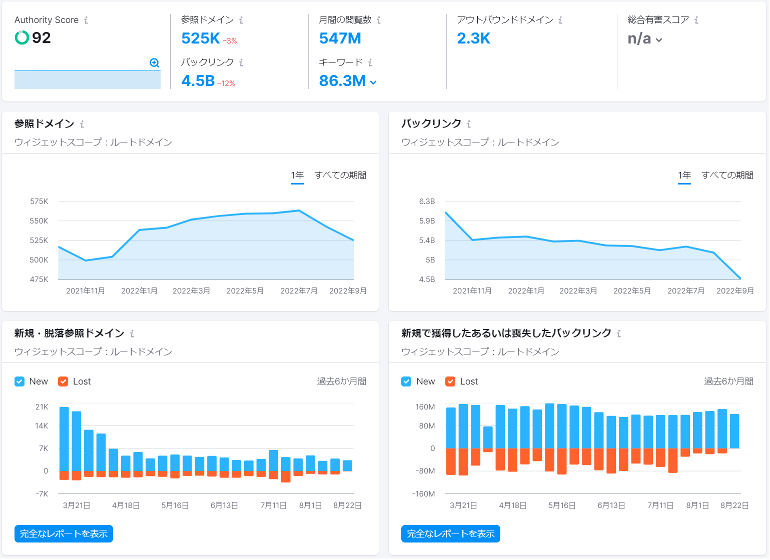
Task: Expand the キーワード 86.3M dropdown
Action: [x=373, y=82]
